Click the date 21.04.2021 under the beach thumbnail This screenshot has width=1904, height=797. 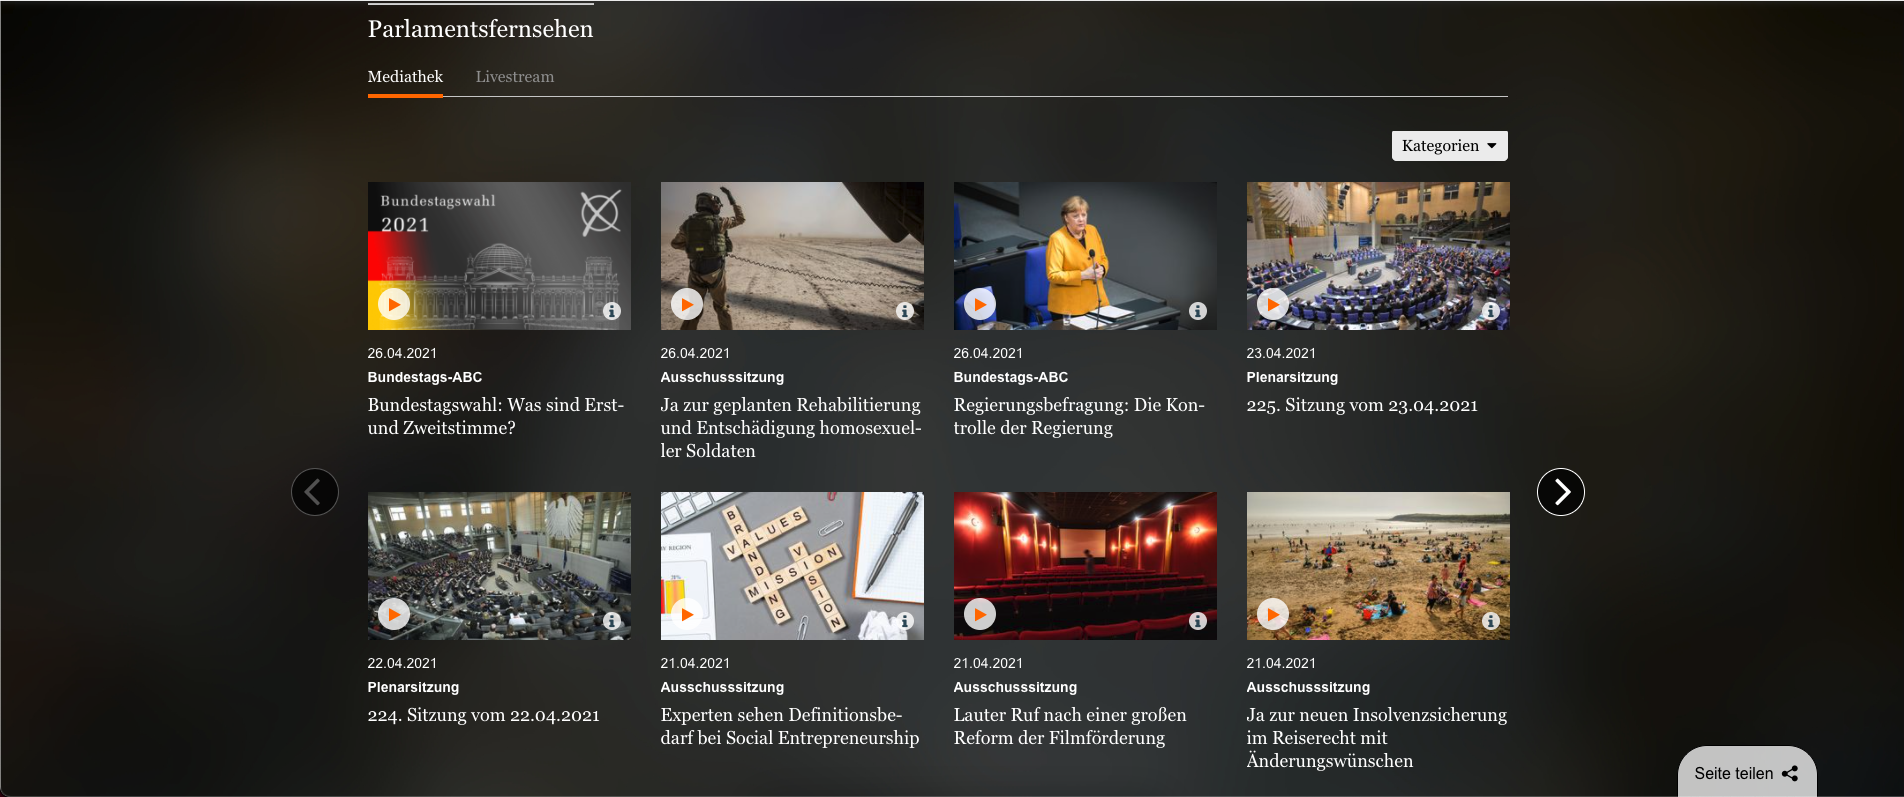(x=1281, y=663)
